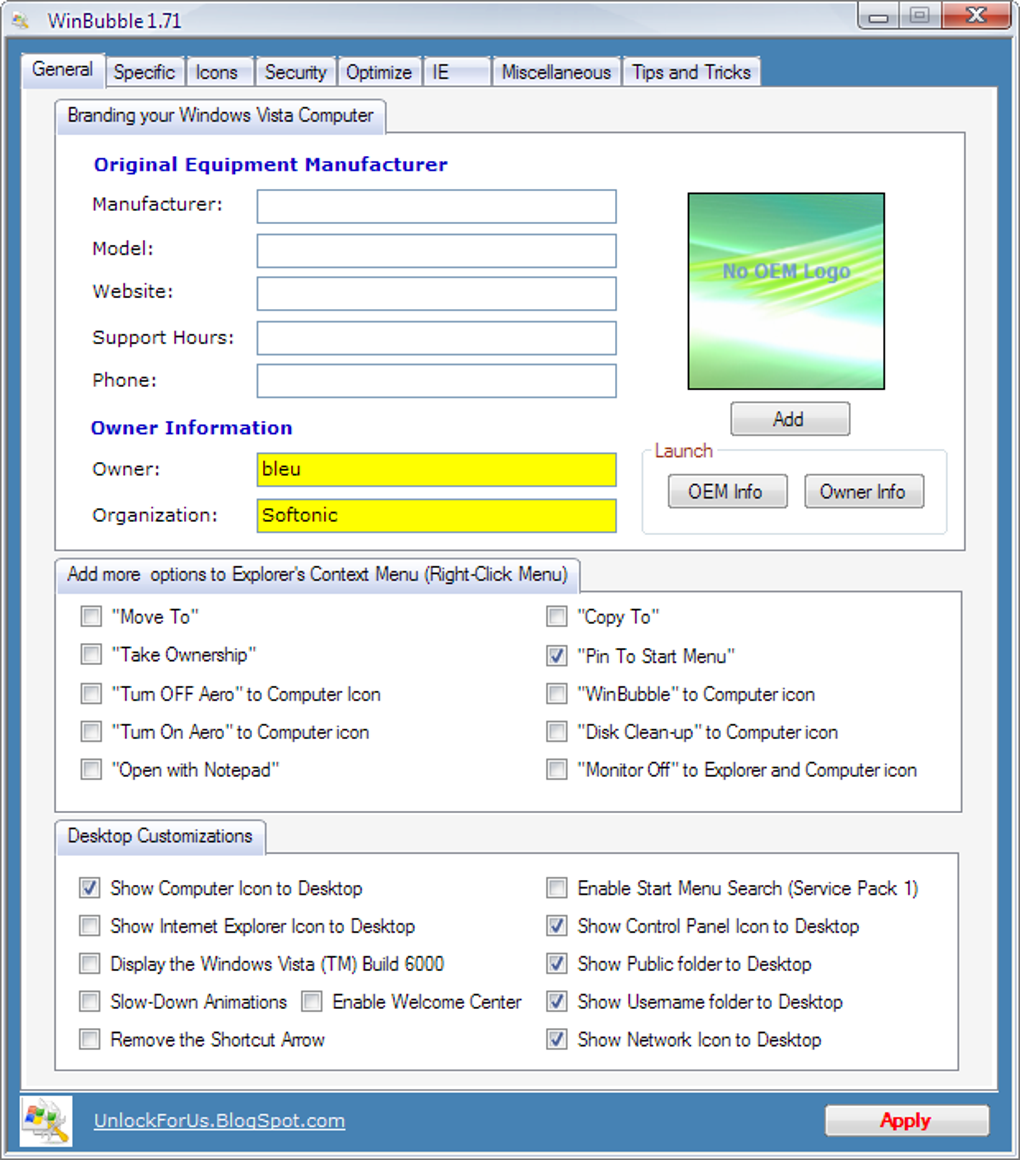Open the UnlockForUs.BlogSpot.com link
1020x1160 pixels.
click(x=219, y=1121)
